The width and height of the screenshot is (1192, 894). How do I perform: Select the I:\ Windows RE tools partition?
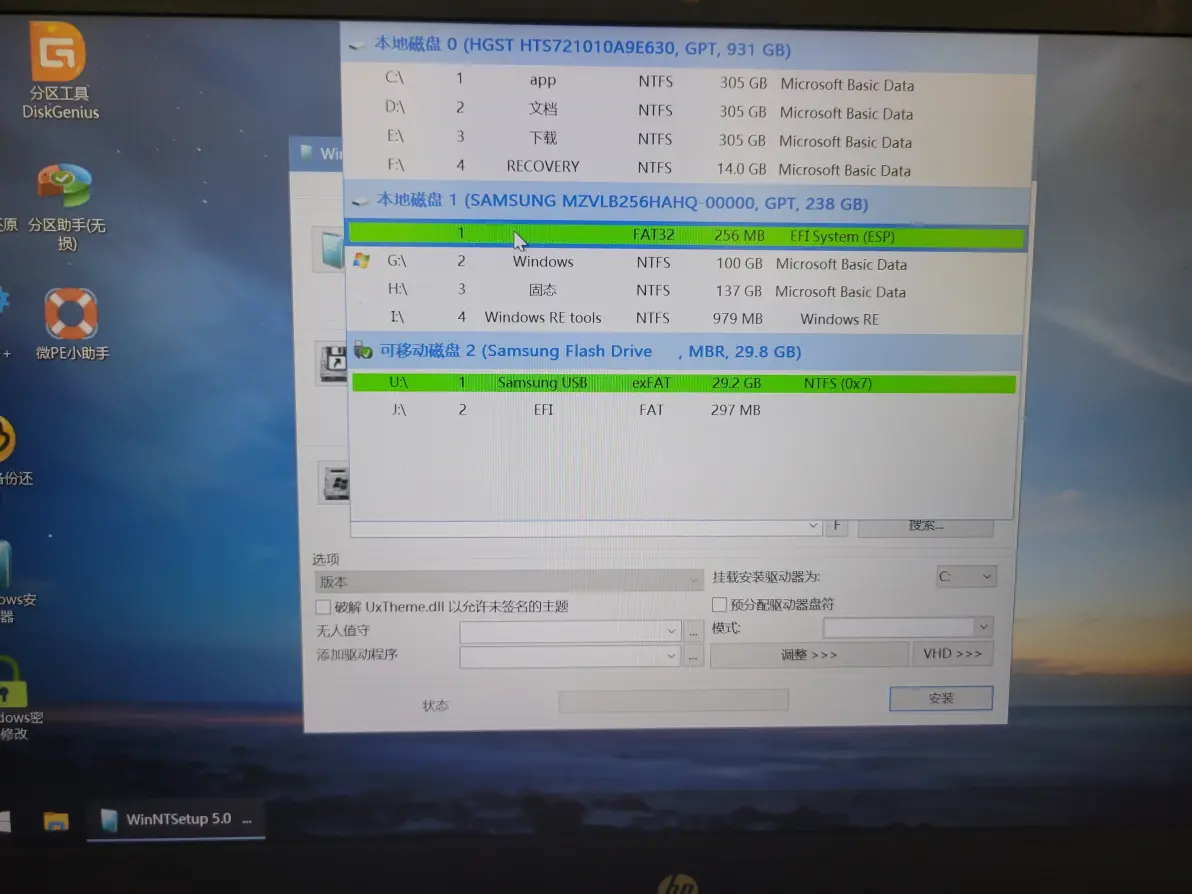[x=686, y=318]
